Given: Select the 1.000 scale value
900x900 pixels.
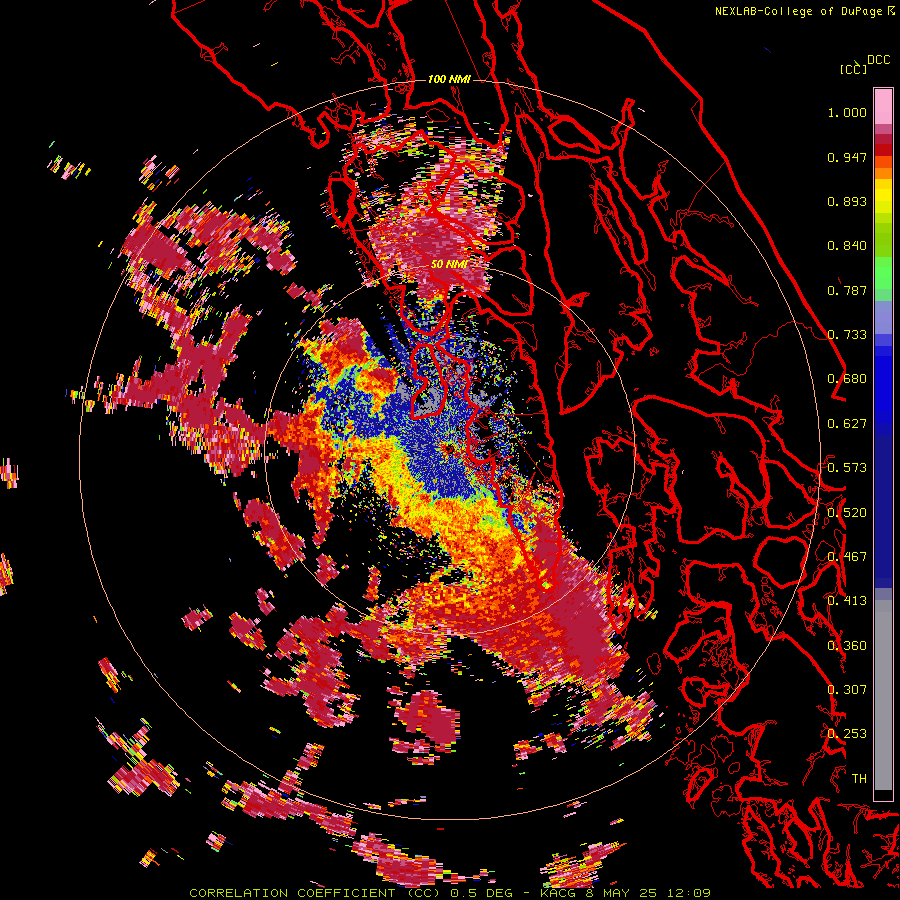Looking at the screenshot, I should click(847, 112).
